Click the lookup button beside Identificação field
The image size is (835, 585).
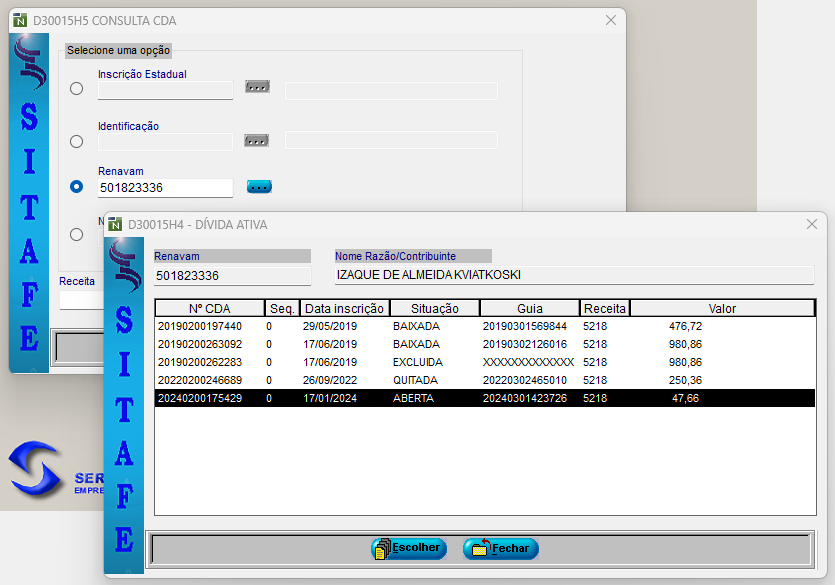(x=257, y=140)
